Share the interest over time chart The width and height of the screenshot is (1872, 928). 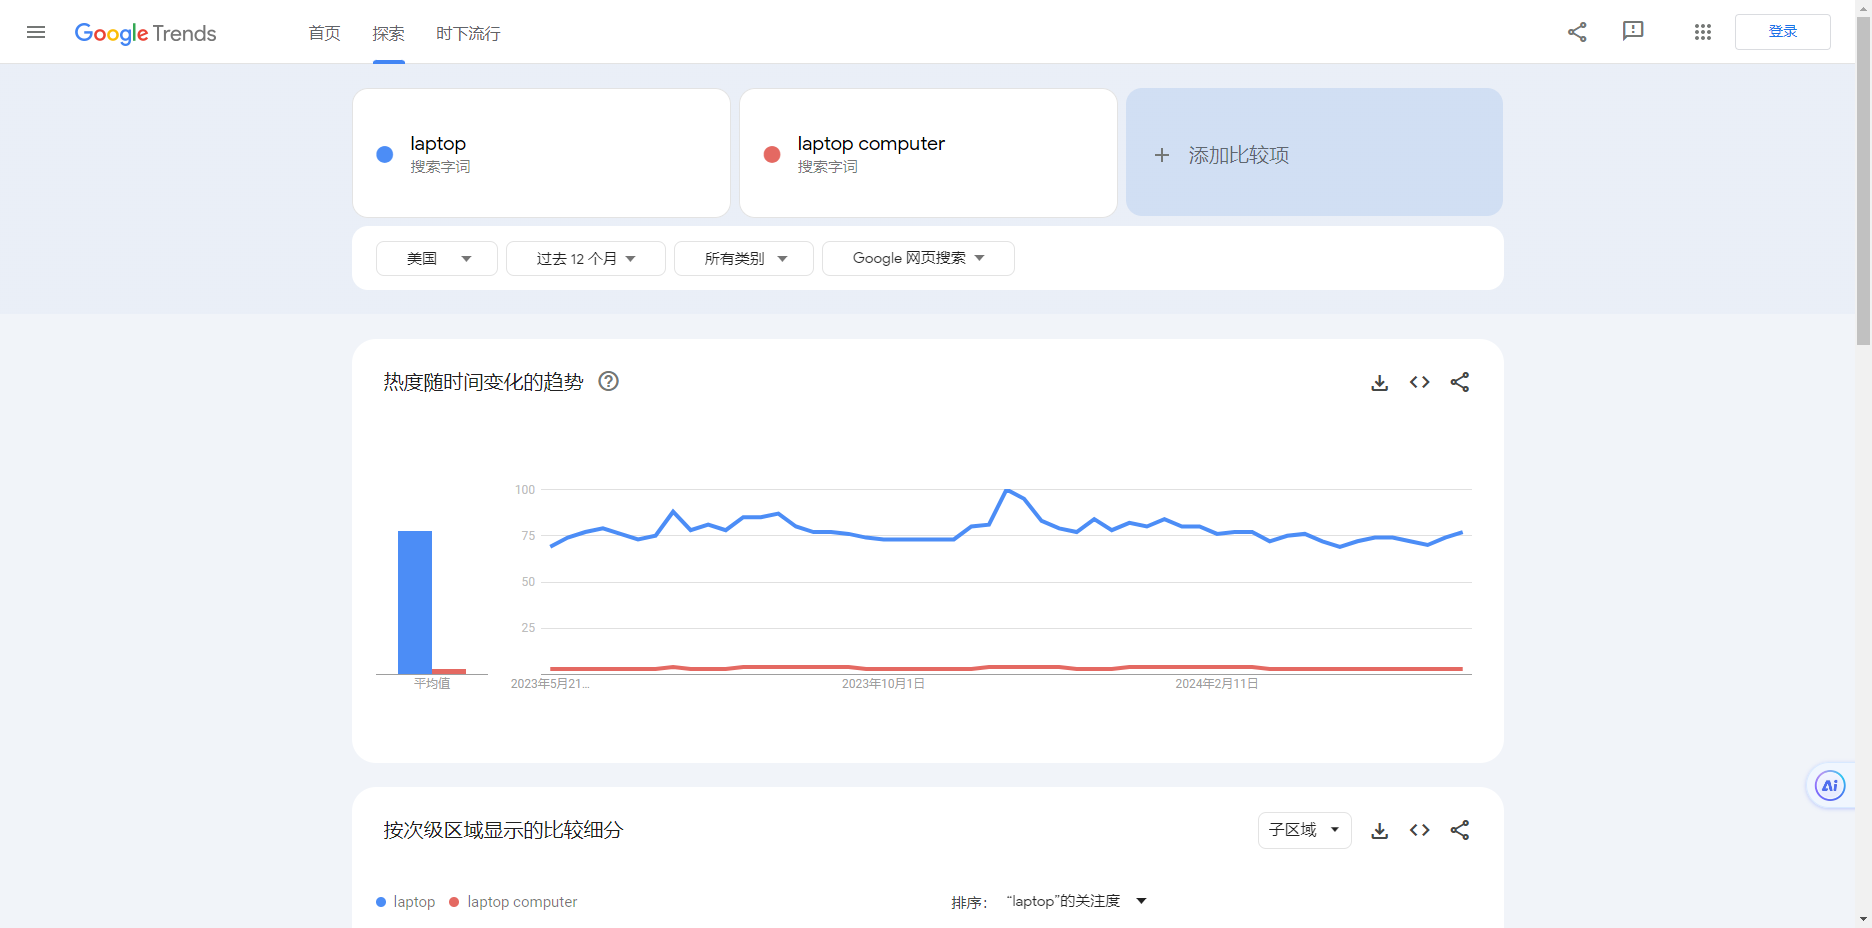[1460, 382]
